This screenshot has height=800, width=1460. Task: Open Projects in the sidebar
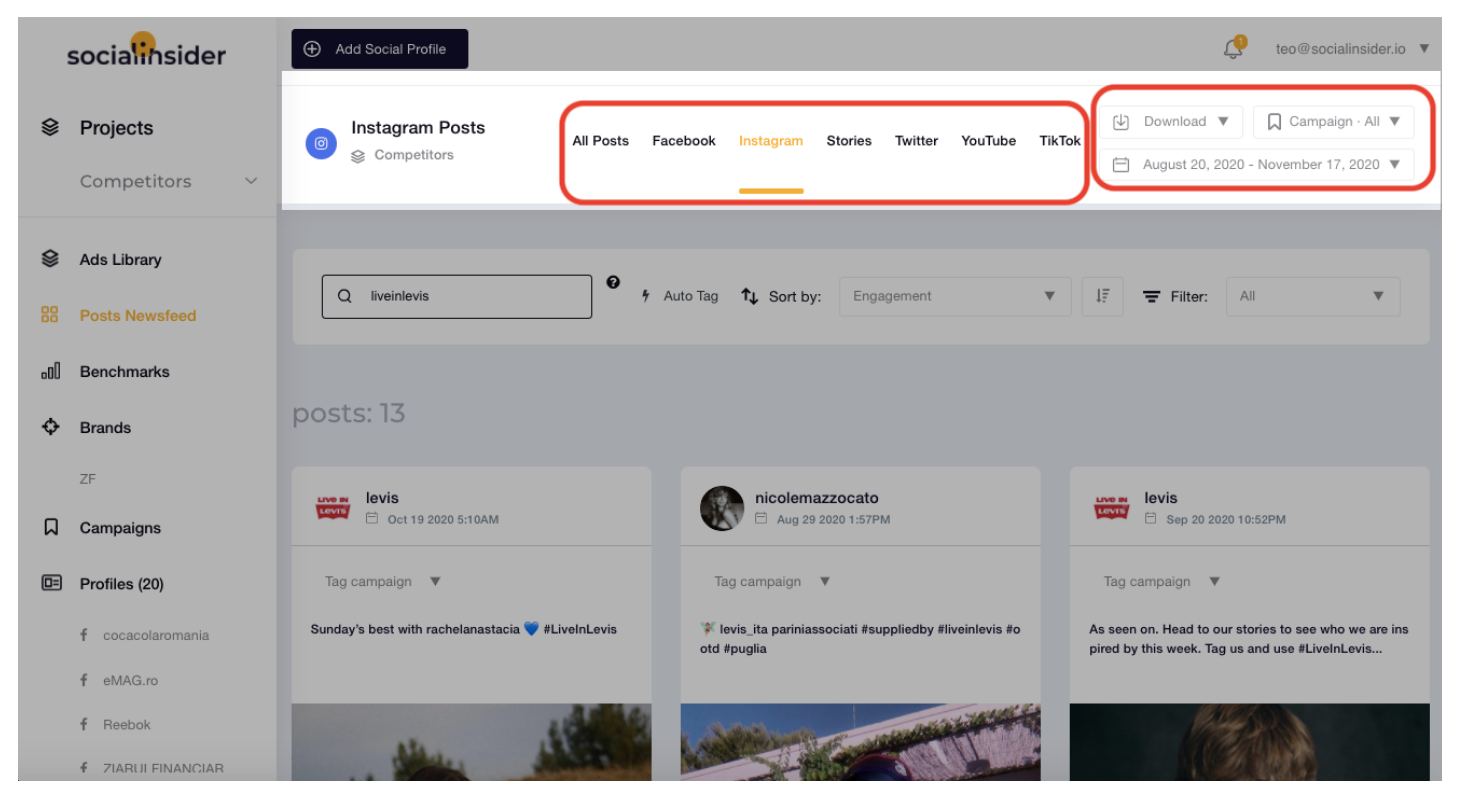116,128
